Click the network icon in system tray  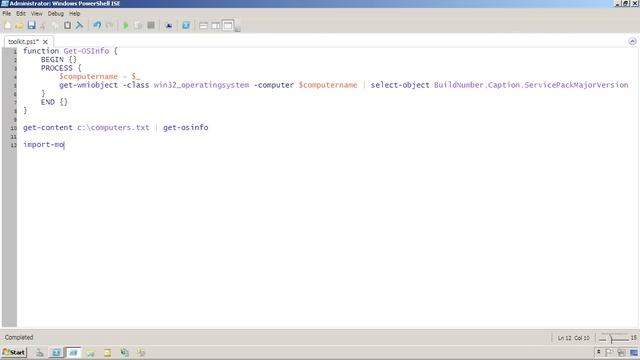pyautogui.click(x=622, y=352)
